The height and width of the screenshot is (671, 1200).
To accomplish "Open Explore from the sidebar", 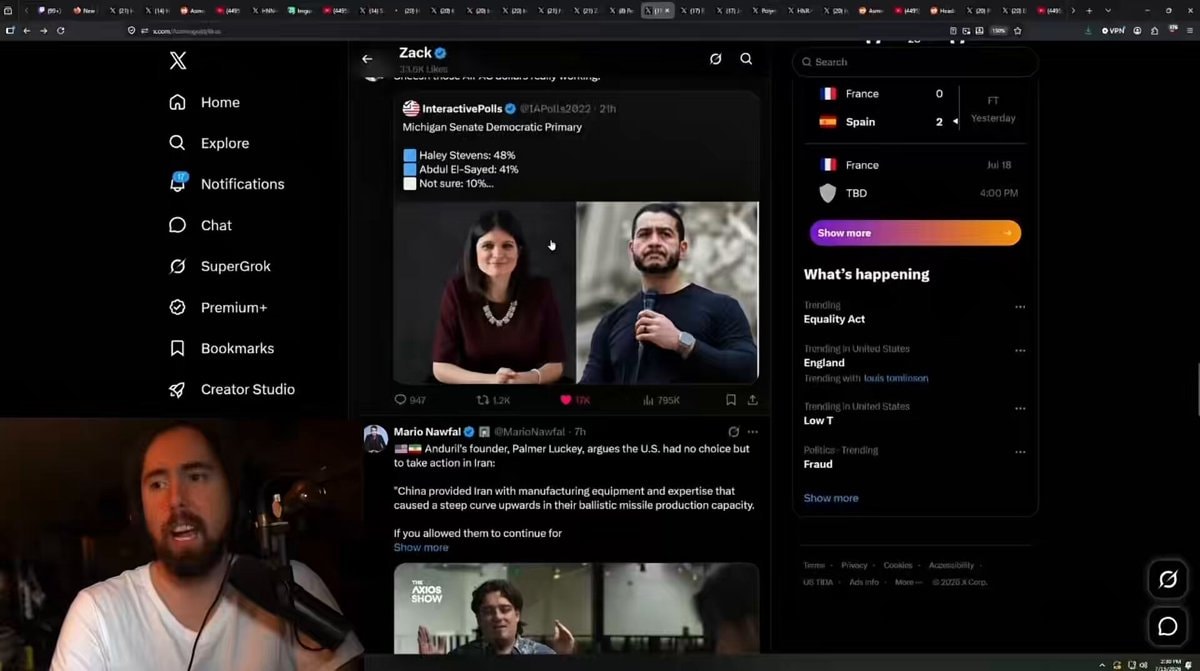I will point(208,143).
